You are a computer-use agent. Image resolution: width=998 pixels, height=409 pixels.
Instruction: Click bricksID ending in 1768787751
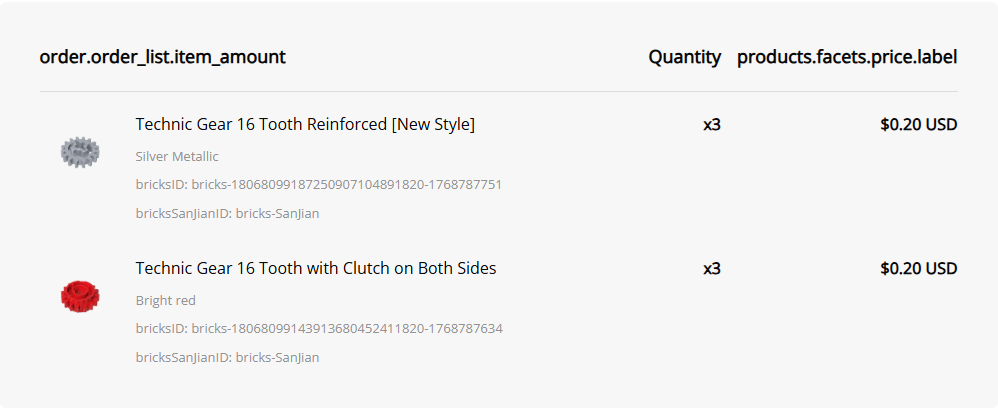point(318,185)
